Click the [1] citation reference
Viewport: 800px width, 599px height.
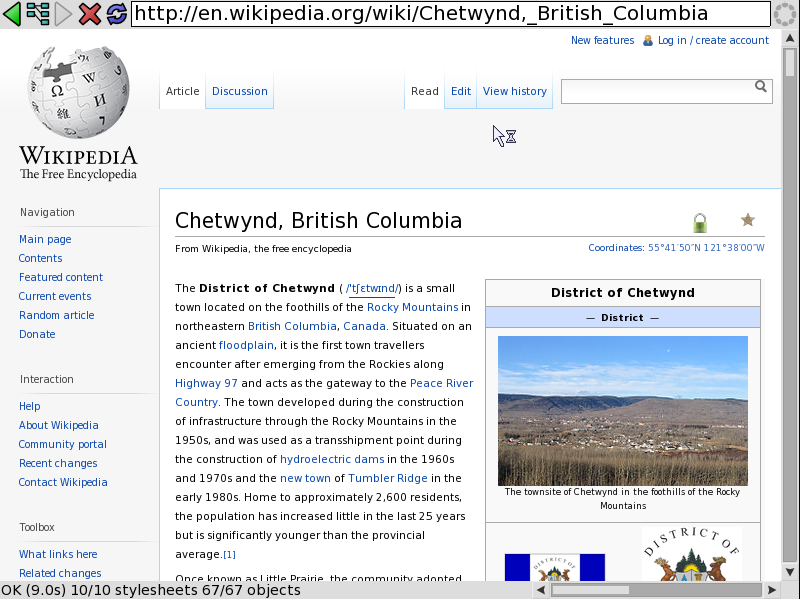pyautogui.click(x=229, y=555)
